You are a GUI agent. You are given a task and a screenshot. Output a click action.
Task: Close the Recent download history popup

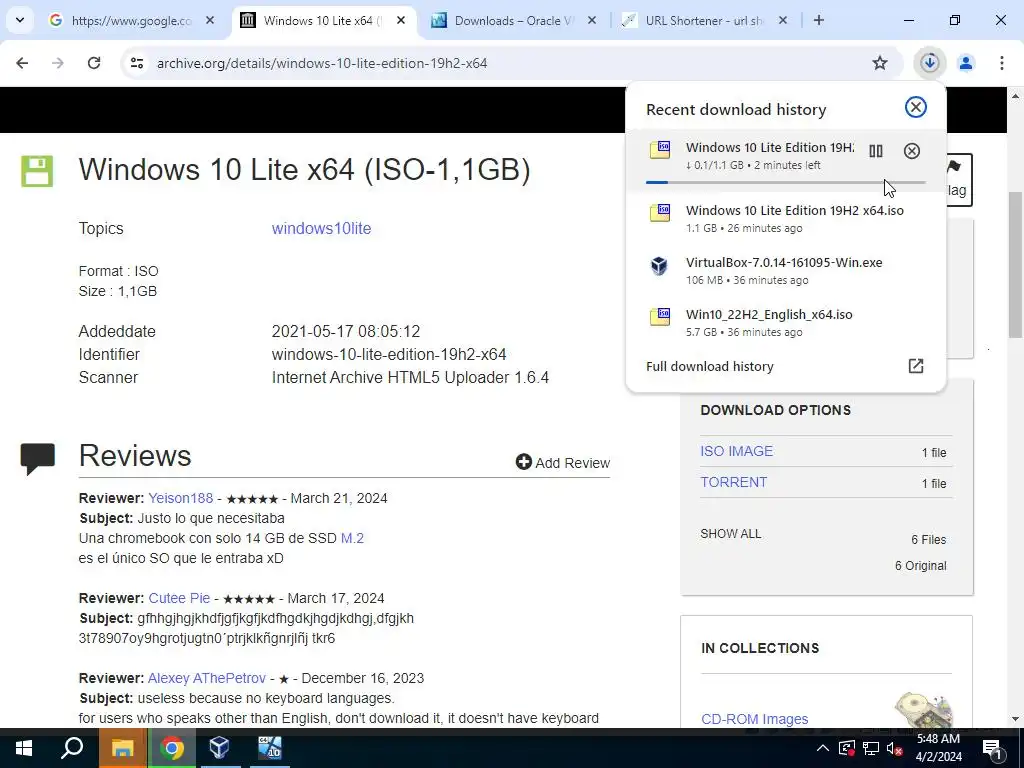[x=916, y=107]
